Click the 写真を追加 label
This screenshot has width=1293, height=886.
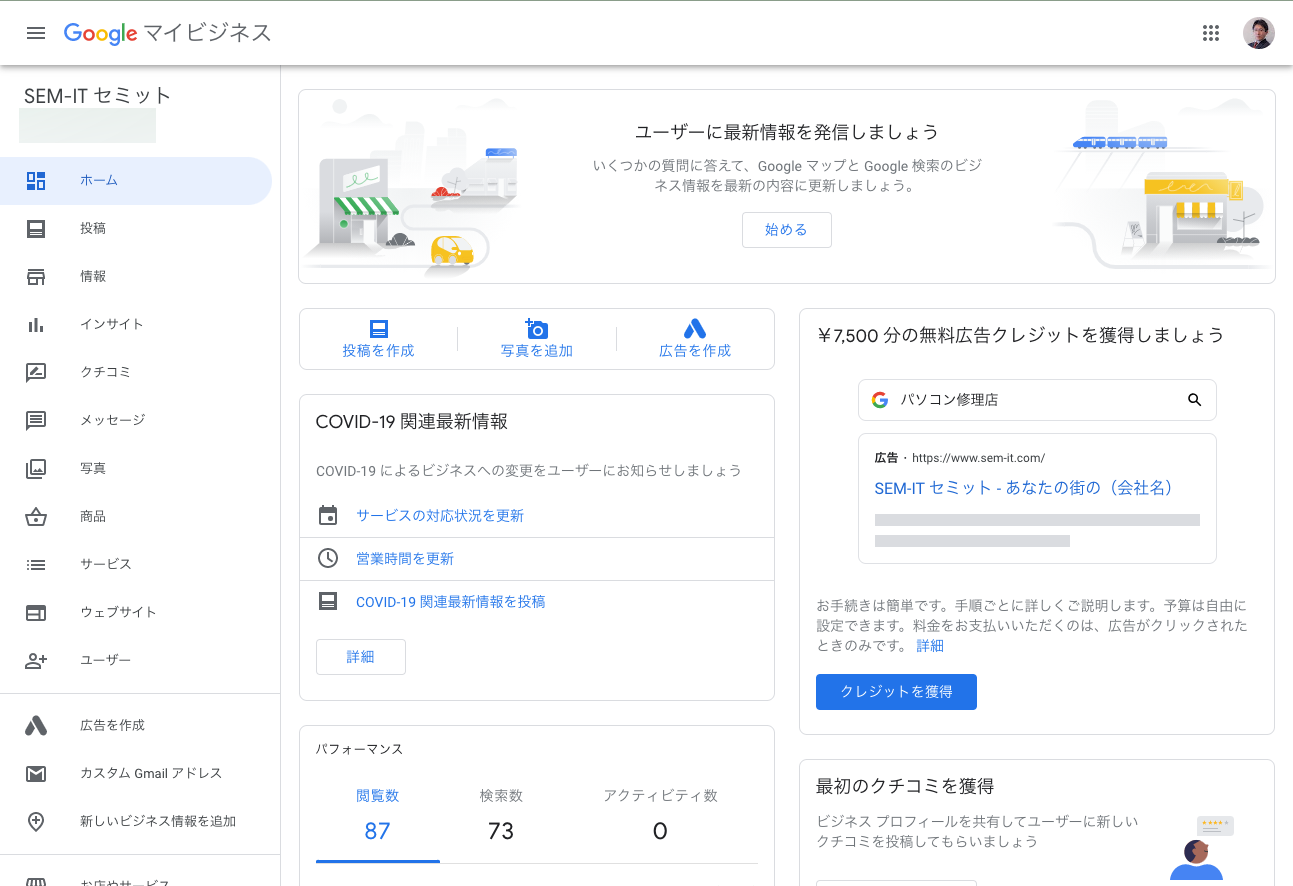coord(537,351)
